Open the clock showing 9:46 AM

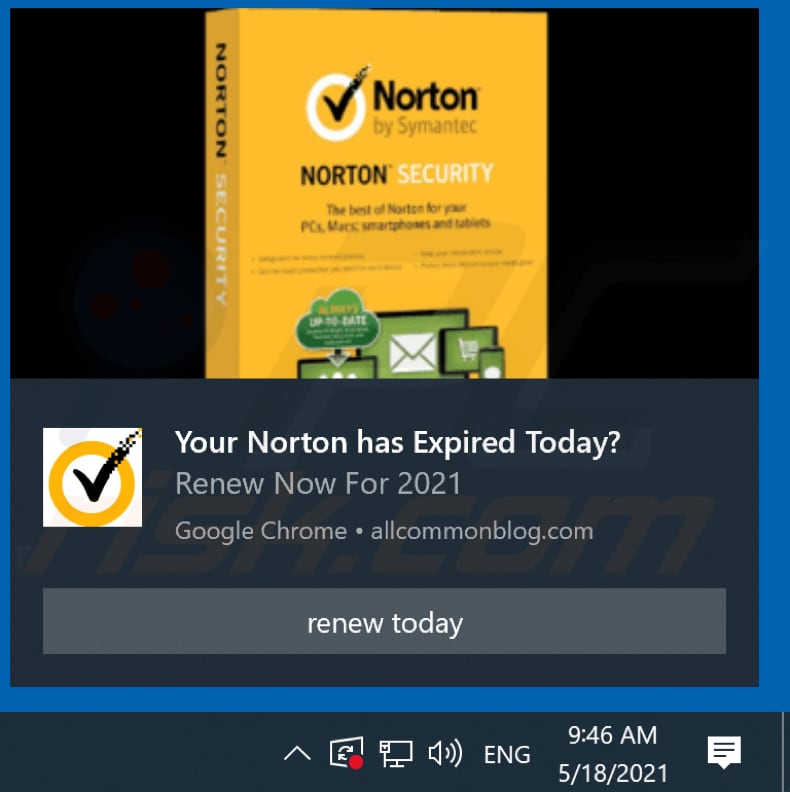[x=612, y=735]
